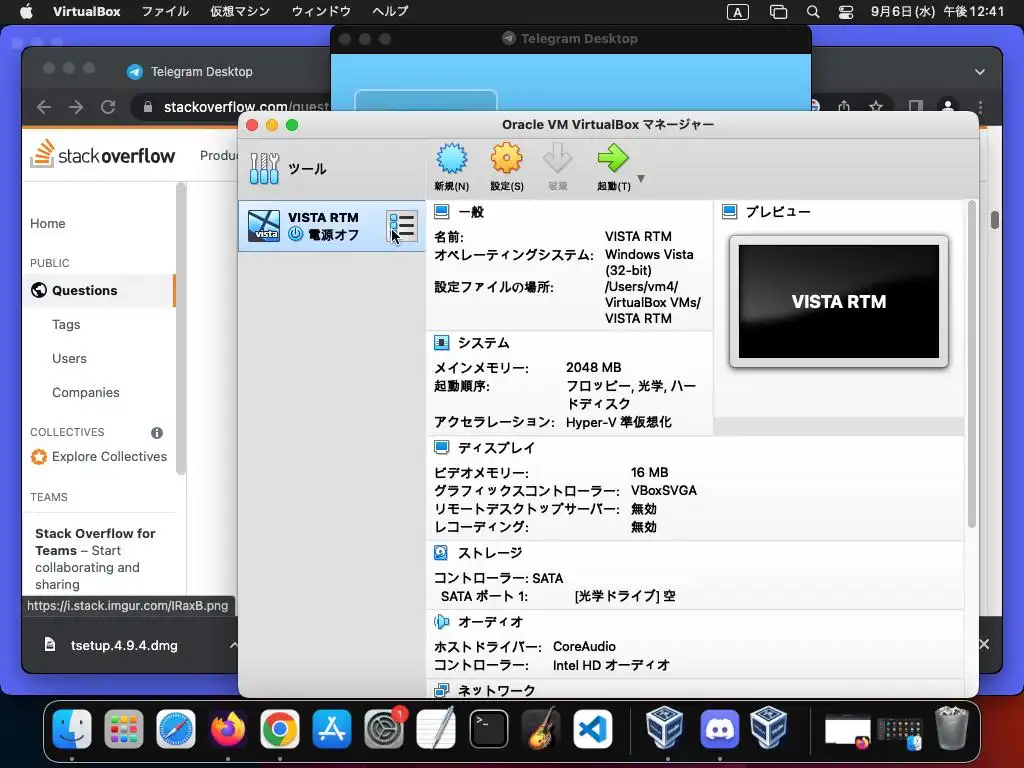Click the Chrome three-dot menu
Screen dimensions: 1024x768
pyautogui.click(x=980, y=107)
